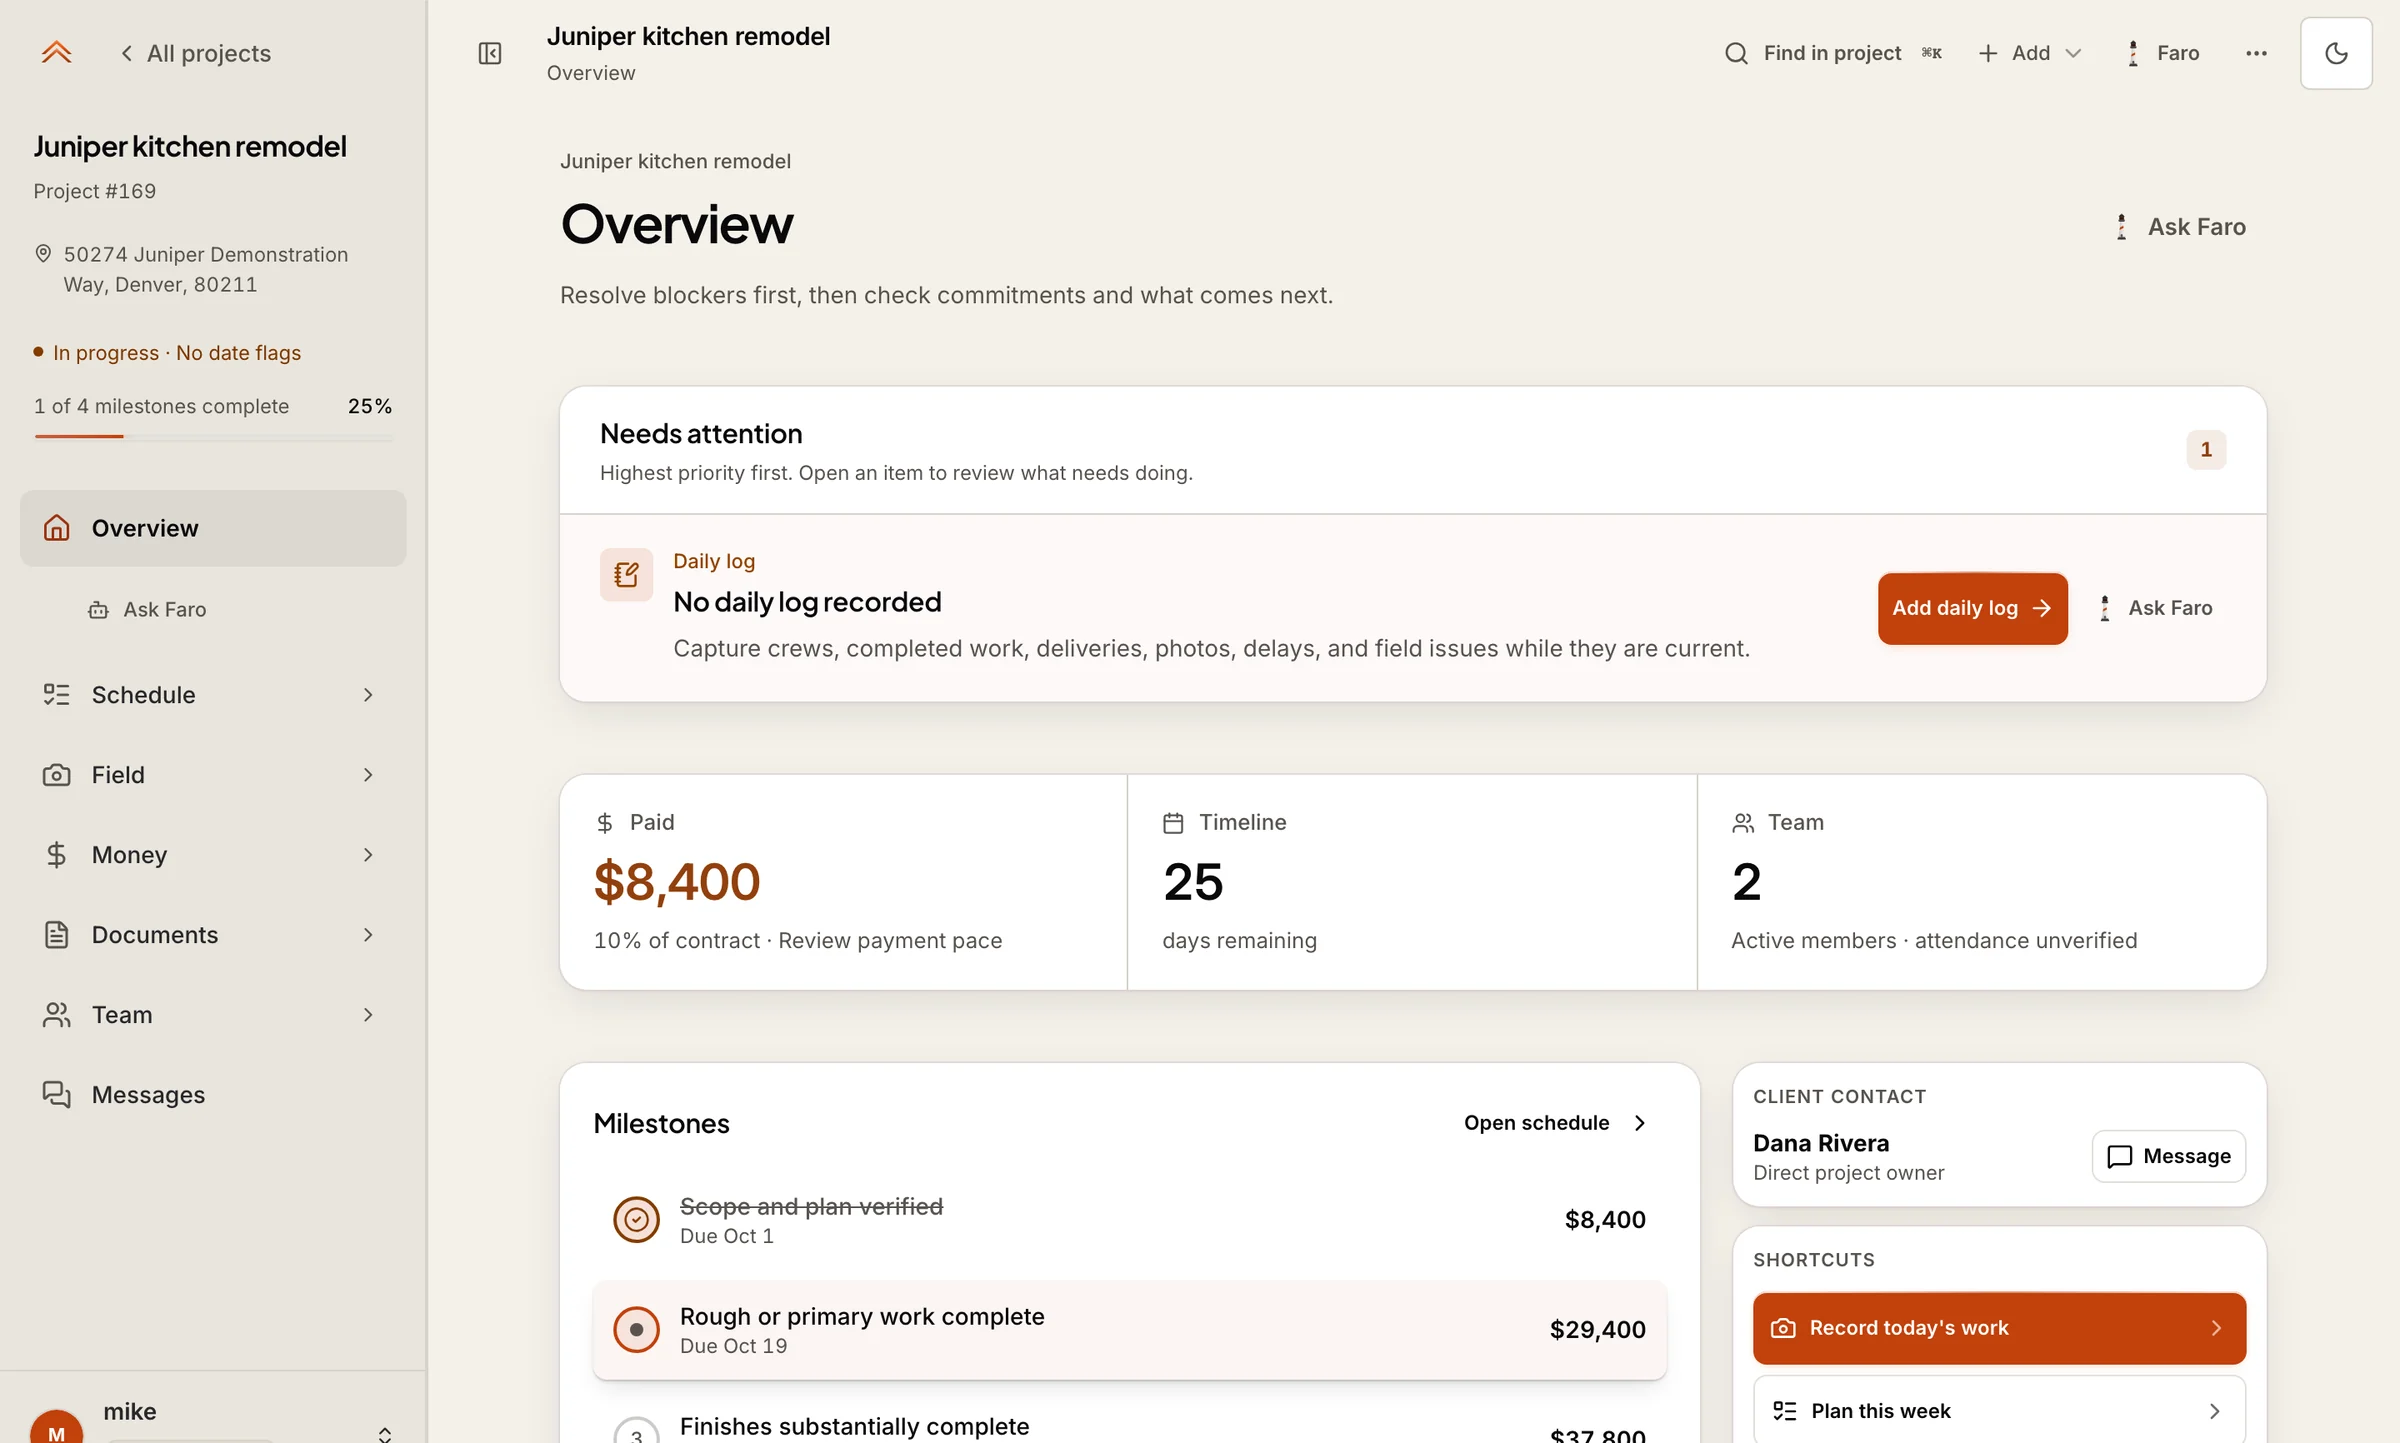The height and width of the screenshot is (1443, 2400).
Task: Select Money in sidebar
Action: pos(213,854)
